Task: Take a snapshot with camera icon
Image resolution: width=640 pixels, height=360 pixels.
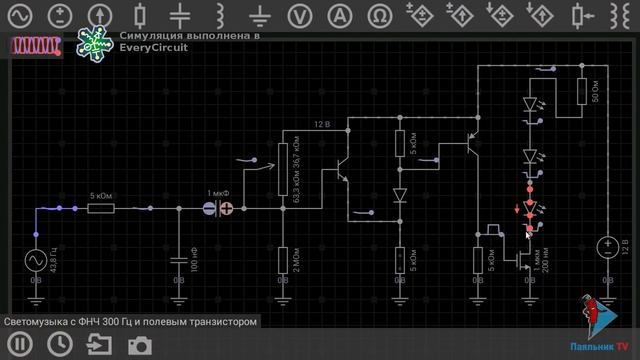Action: (x=140, y=345)
